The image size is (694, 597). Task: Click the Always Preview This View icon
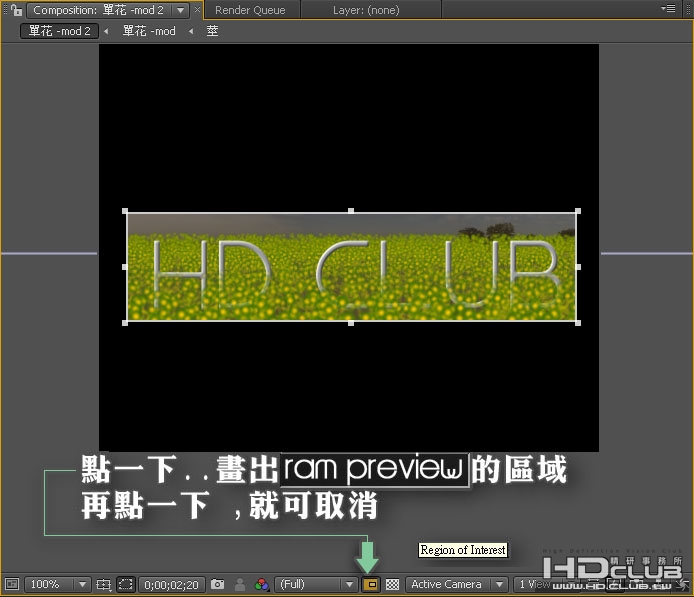pos(12,584)
